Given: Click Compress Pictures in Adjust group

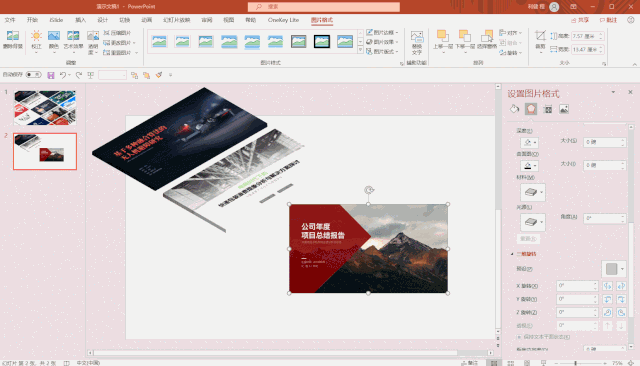Looking at the screenshot, I should [117, 33].
